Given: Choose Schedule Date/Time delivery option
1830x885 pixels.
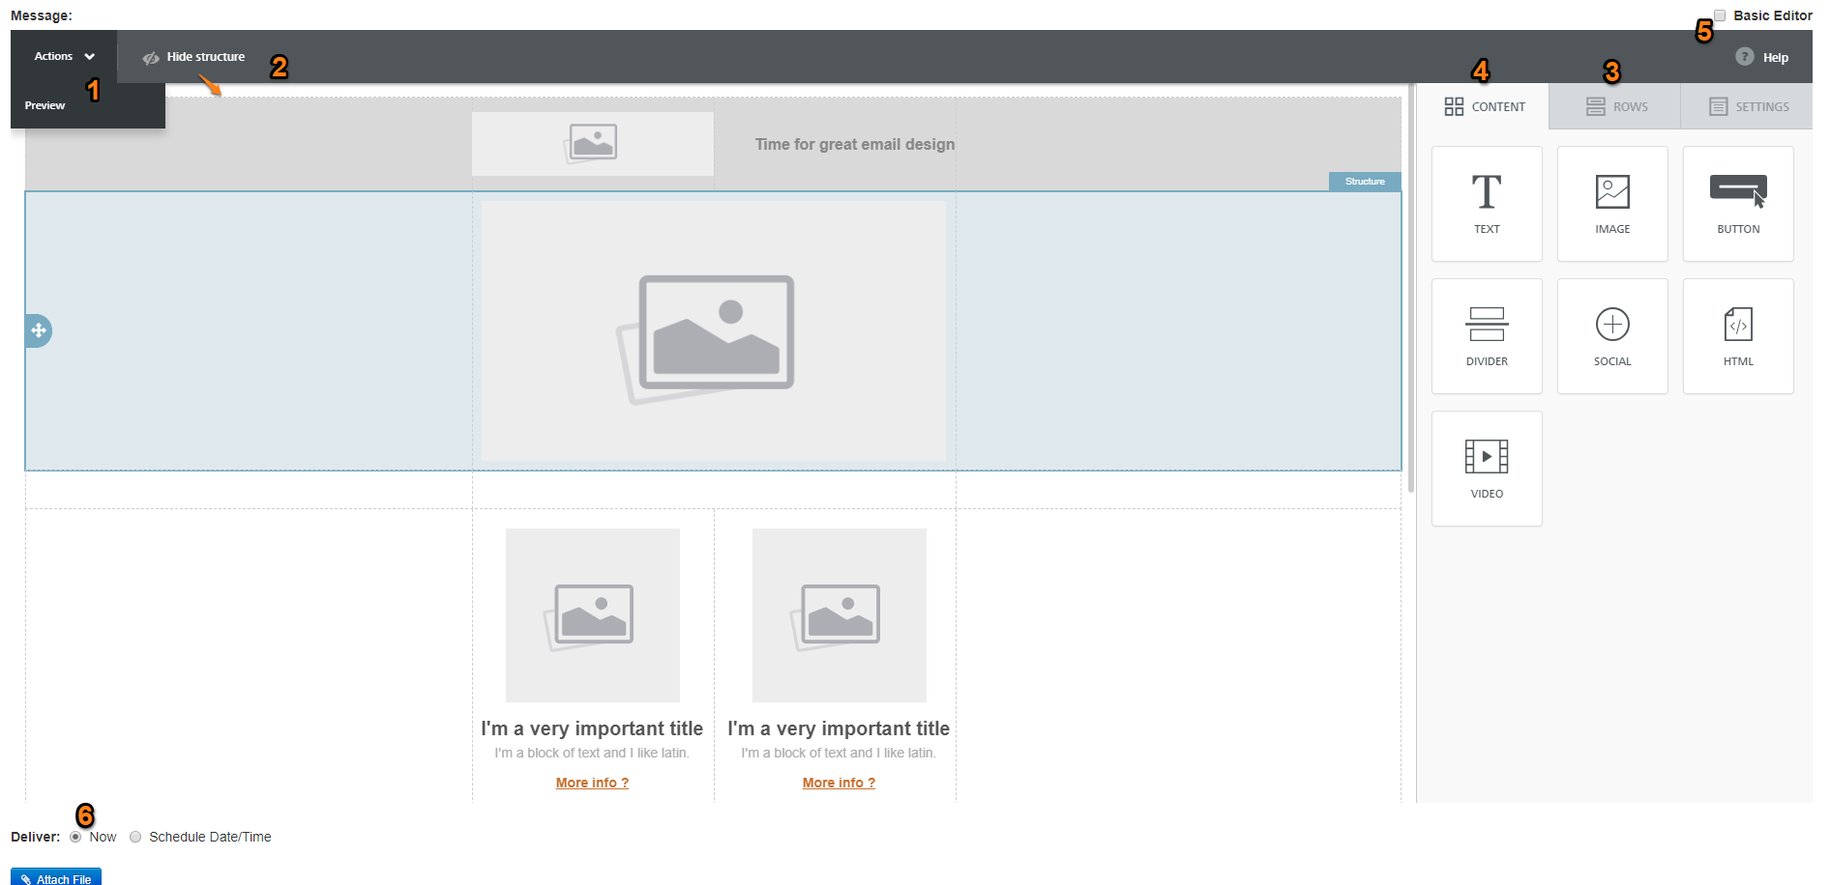Looking at the screenshot, I should coord(136,837).
